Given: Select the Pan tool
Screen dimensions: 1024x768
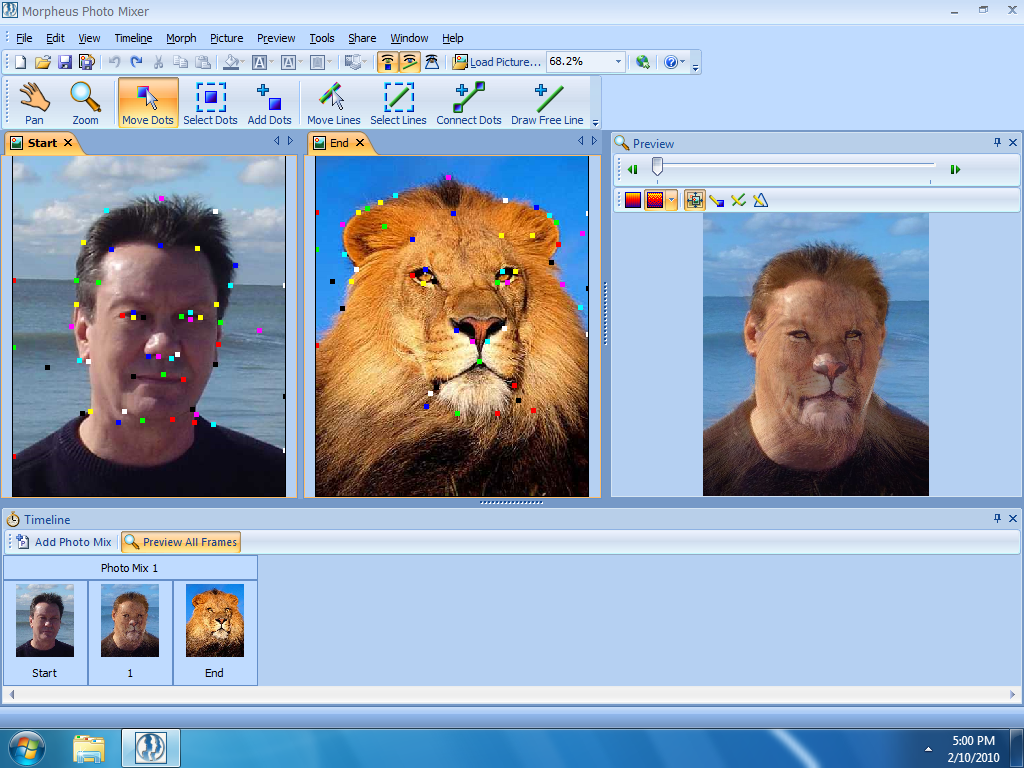Looking at the screenshot, I should coord(33,100).
